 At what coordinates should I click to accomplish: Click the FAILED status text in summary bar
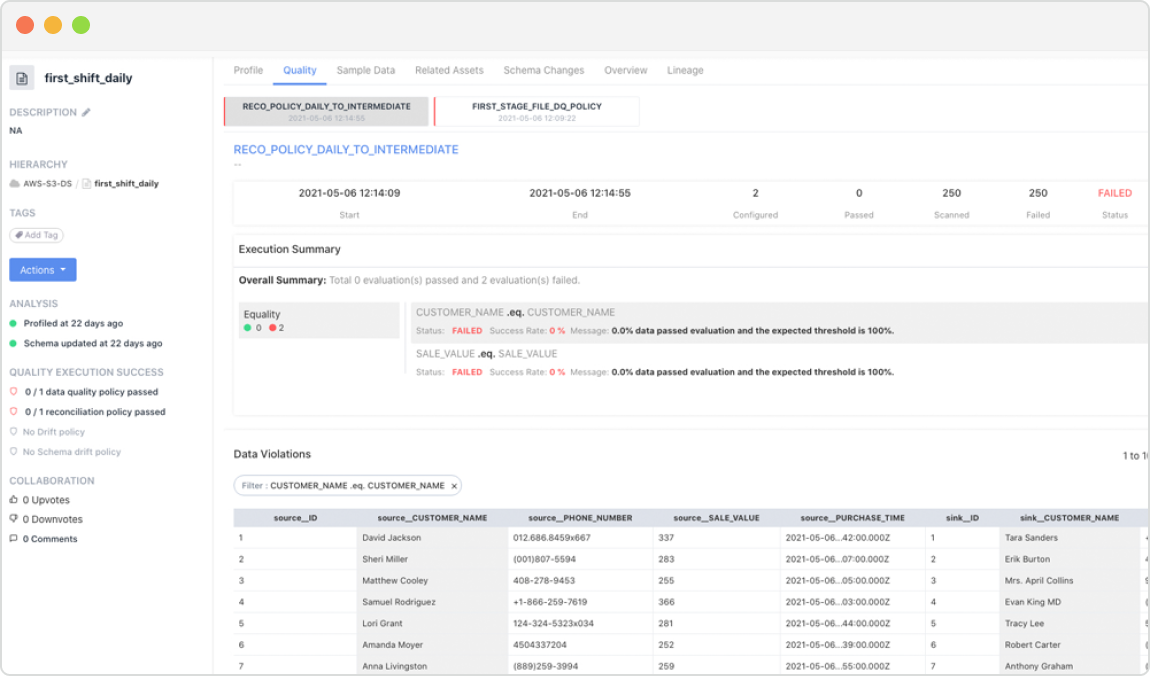[x=1114, y=193]
